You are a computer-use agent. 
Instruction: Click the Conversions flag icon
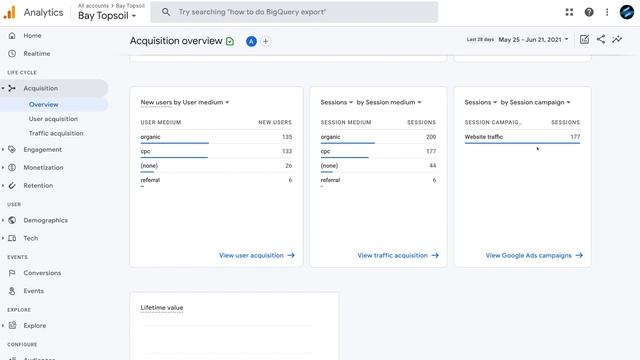pyautogui.click(x=12, y=273)
